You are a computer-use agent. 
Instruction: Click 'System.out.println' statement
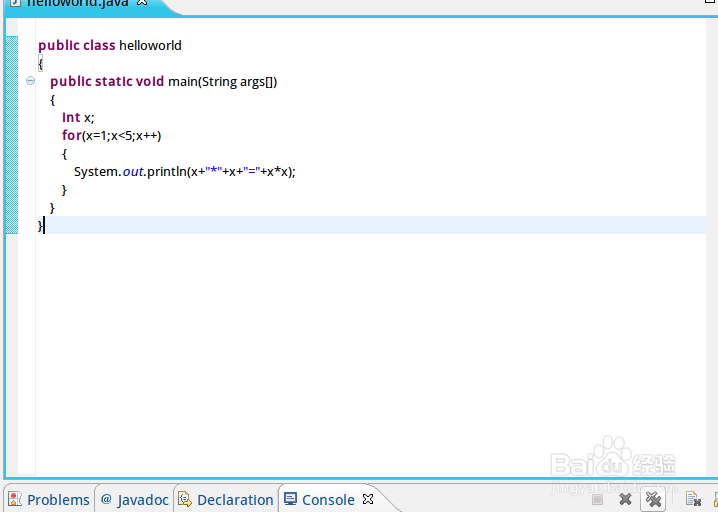pyautogui.click(x=185, y=172)
